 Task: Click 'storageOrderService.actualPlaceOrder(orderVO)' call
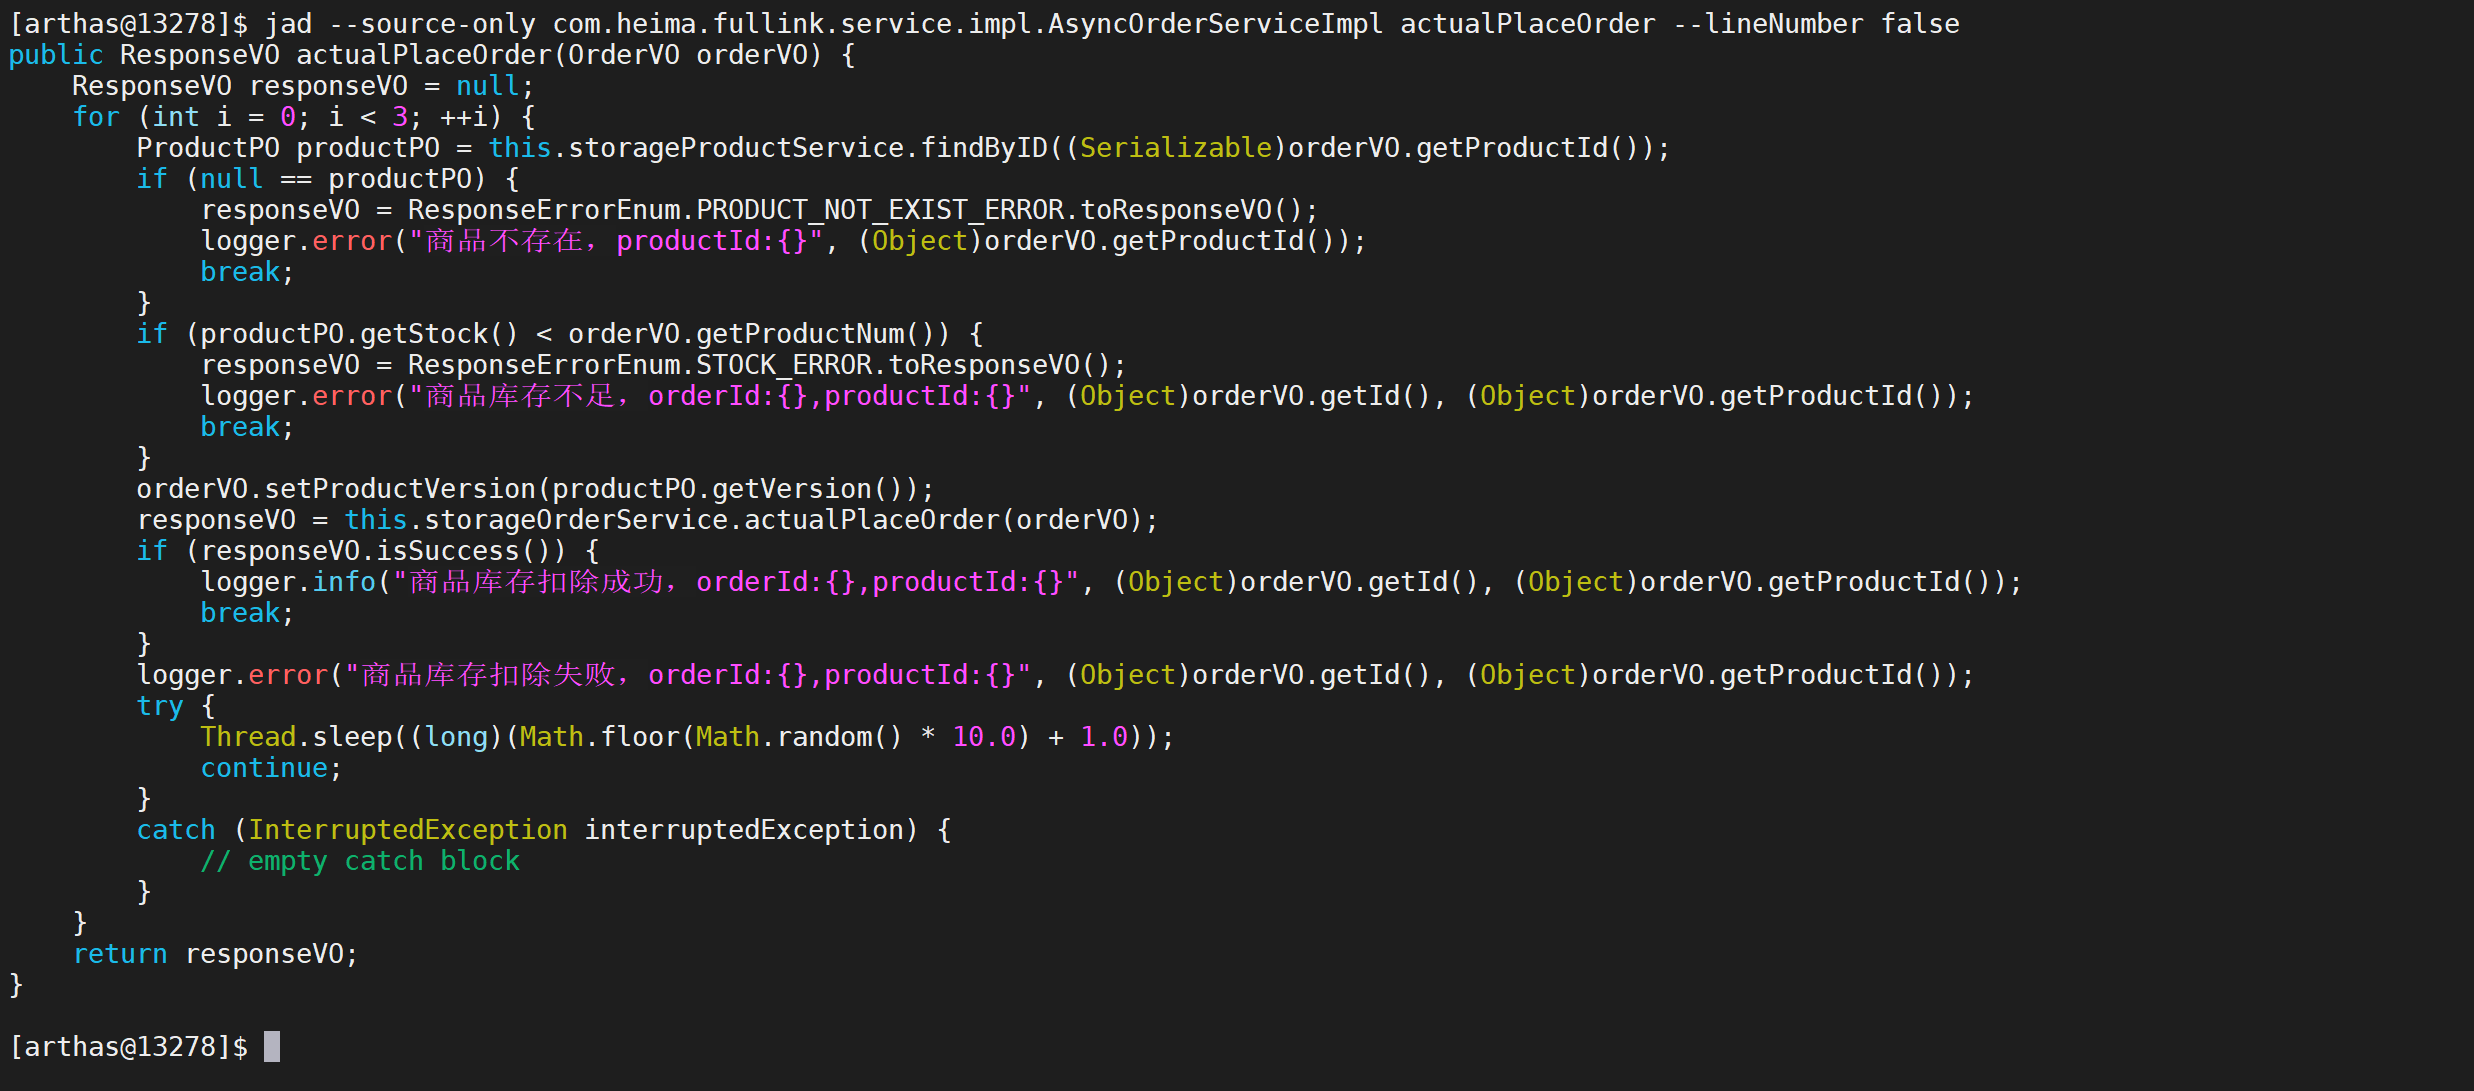tap(784, 520)
